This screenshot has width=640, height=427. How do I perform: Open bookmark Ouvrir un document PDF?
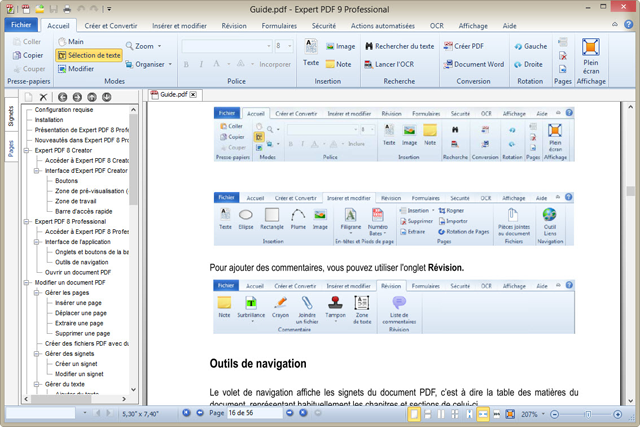pyautogui.click(x=78, y=272)
